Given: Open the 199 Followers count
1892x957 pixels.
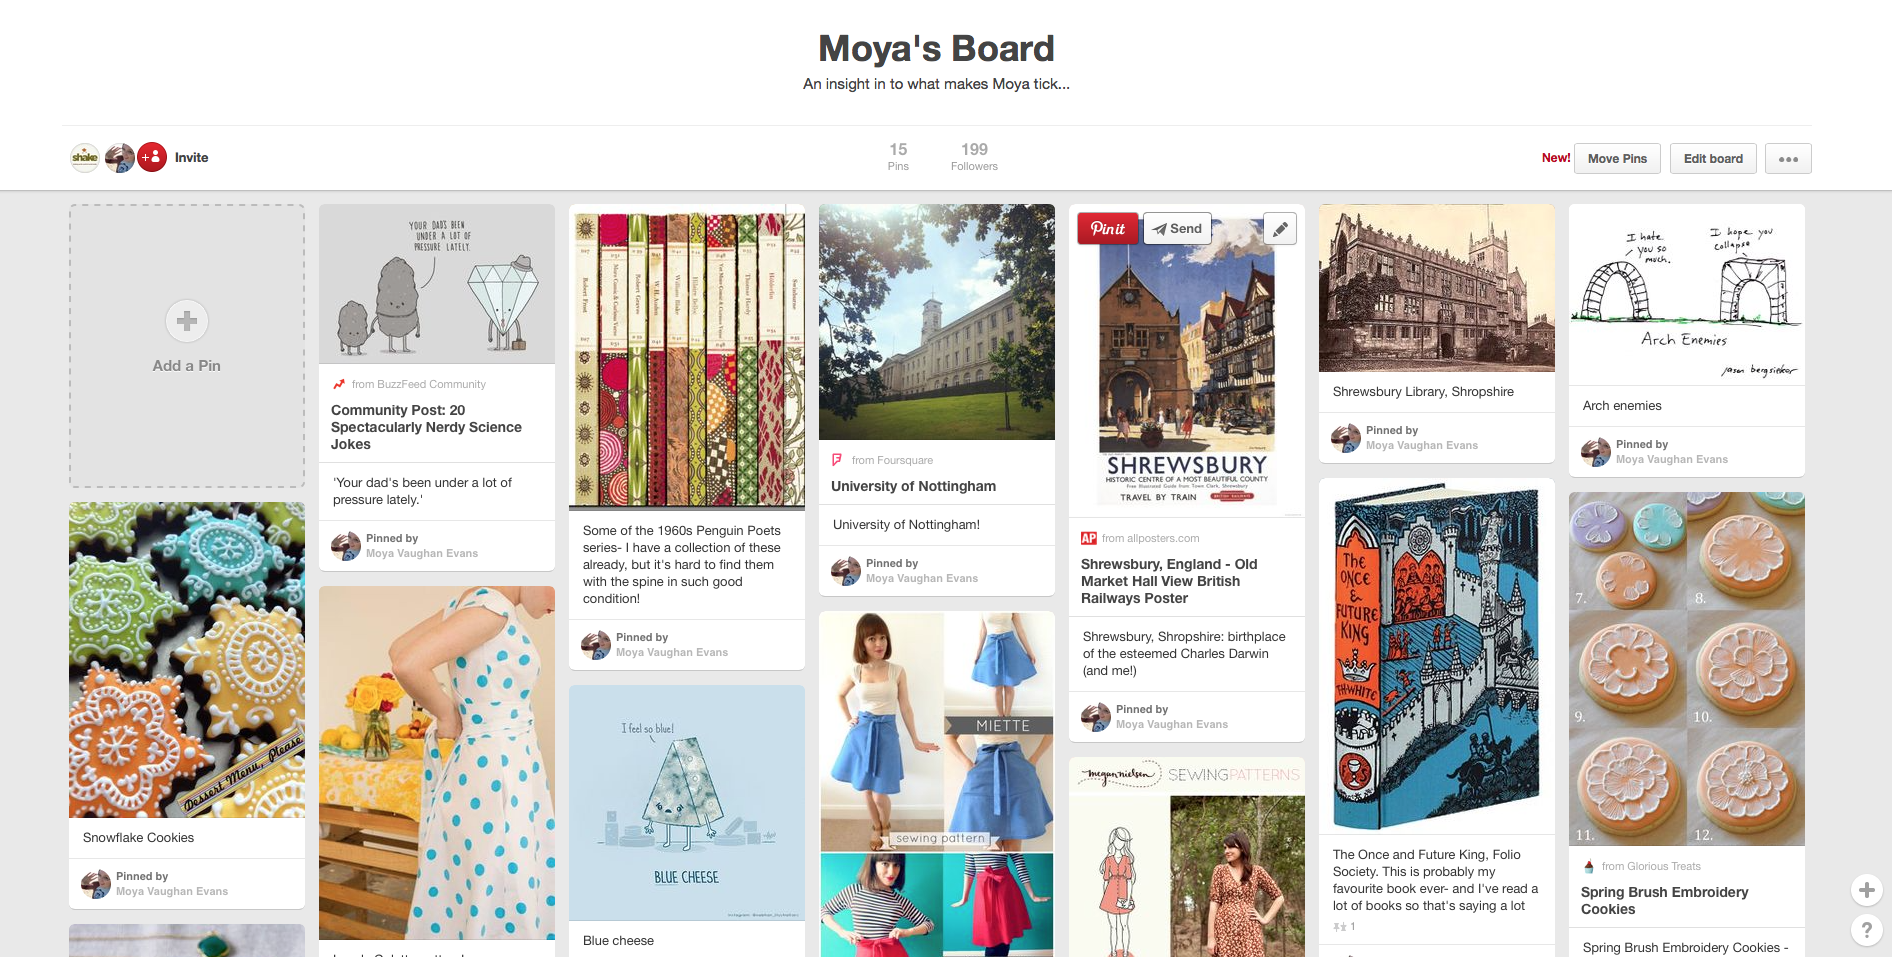Looking at the screenshot, I should [x=974, y=156].
